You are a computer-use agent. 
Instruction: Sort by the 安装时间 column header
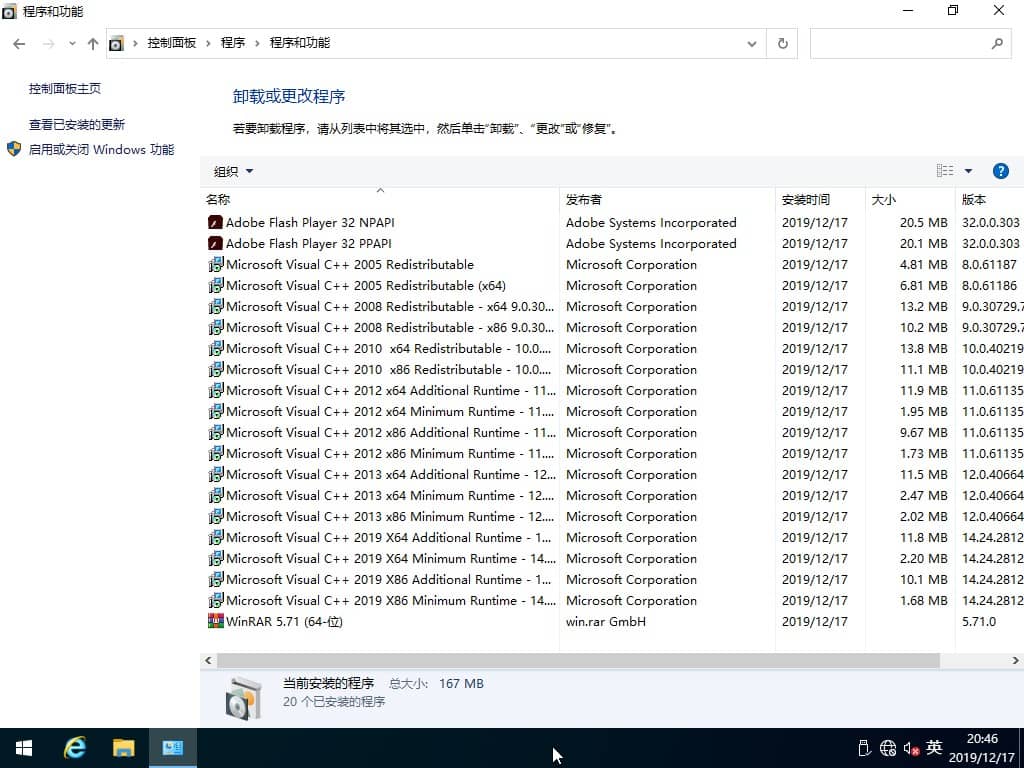[820, 199]
